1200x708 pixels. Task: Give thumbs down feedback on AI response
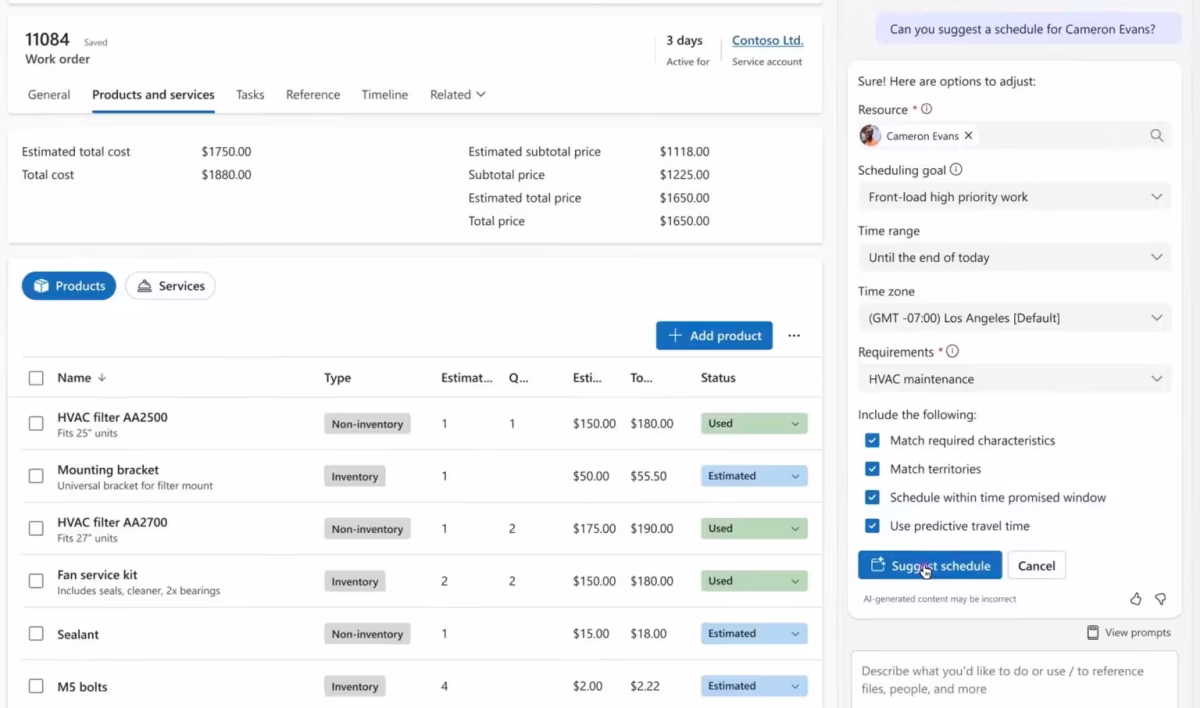[x=1160, y=599]
